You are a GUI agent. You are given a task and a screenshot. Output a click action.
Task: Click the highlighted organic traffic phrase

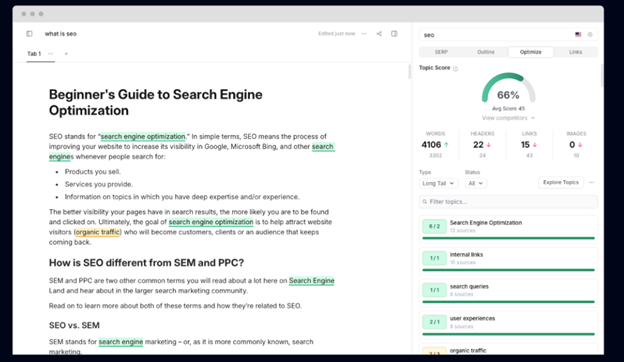[x=98, y=232]
